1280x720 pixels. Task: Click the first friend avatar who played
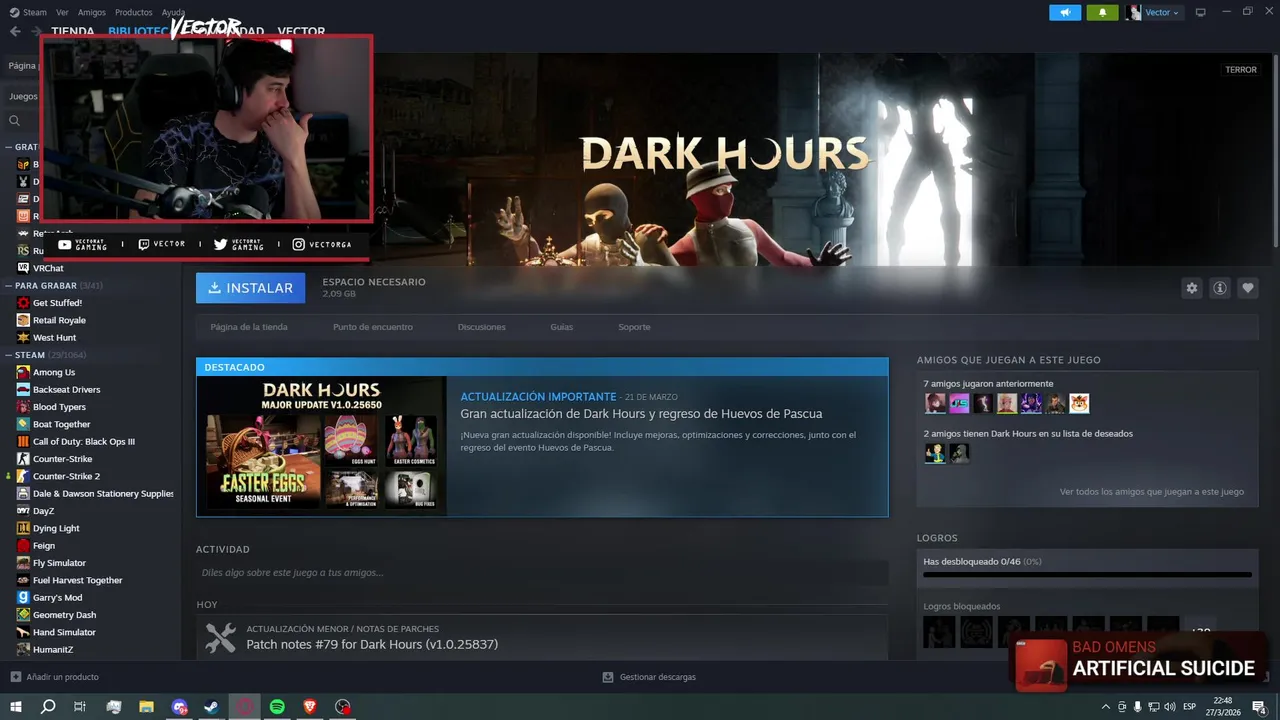click(935, 403)
